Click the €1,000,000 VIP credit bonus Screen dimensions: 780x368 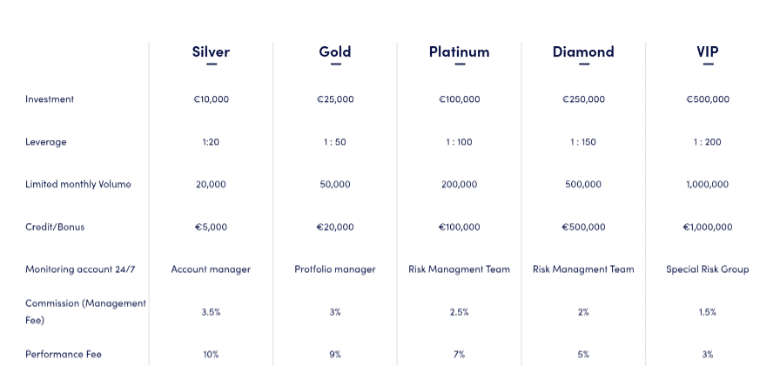(x=707, y=227)
